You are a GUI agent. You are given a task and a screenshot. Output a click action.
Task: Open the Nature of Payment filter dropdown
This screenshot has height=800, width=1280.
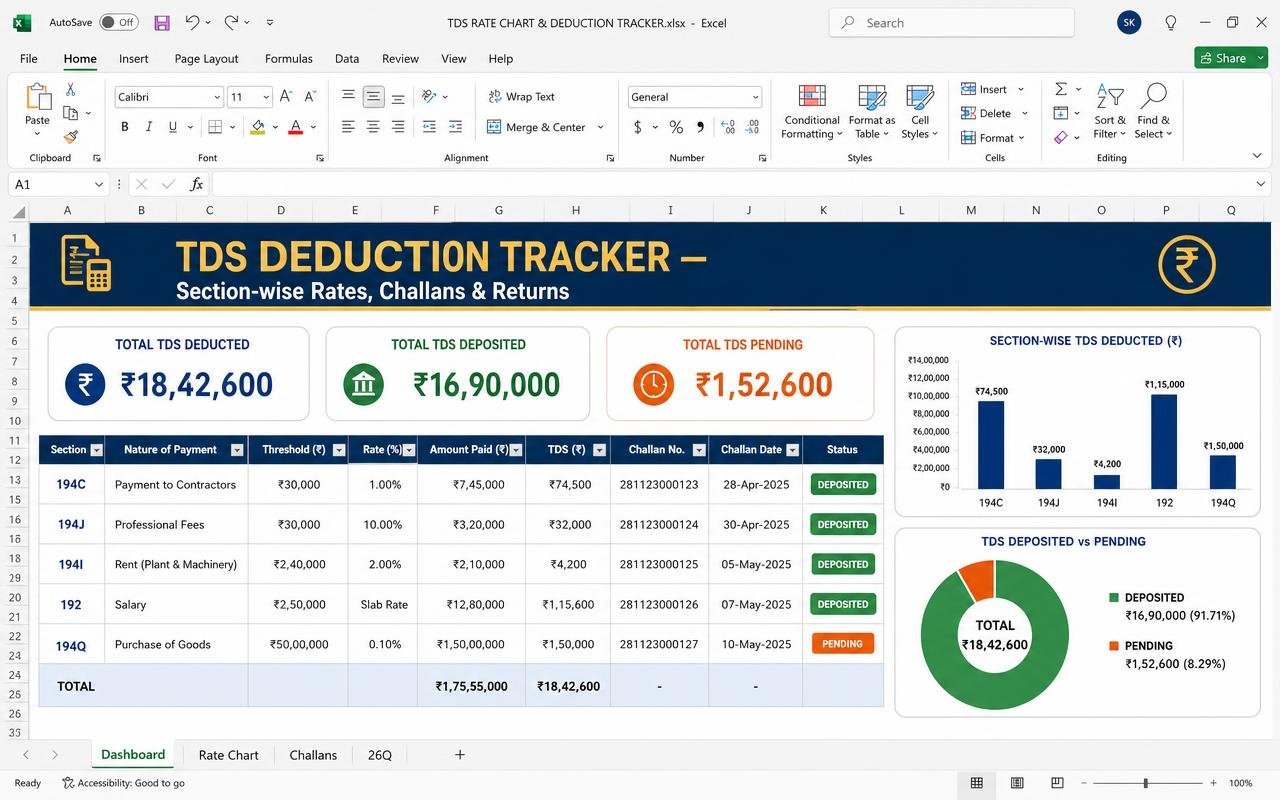[237, 450]
